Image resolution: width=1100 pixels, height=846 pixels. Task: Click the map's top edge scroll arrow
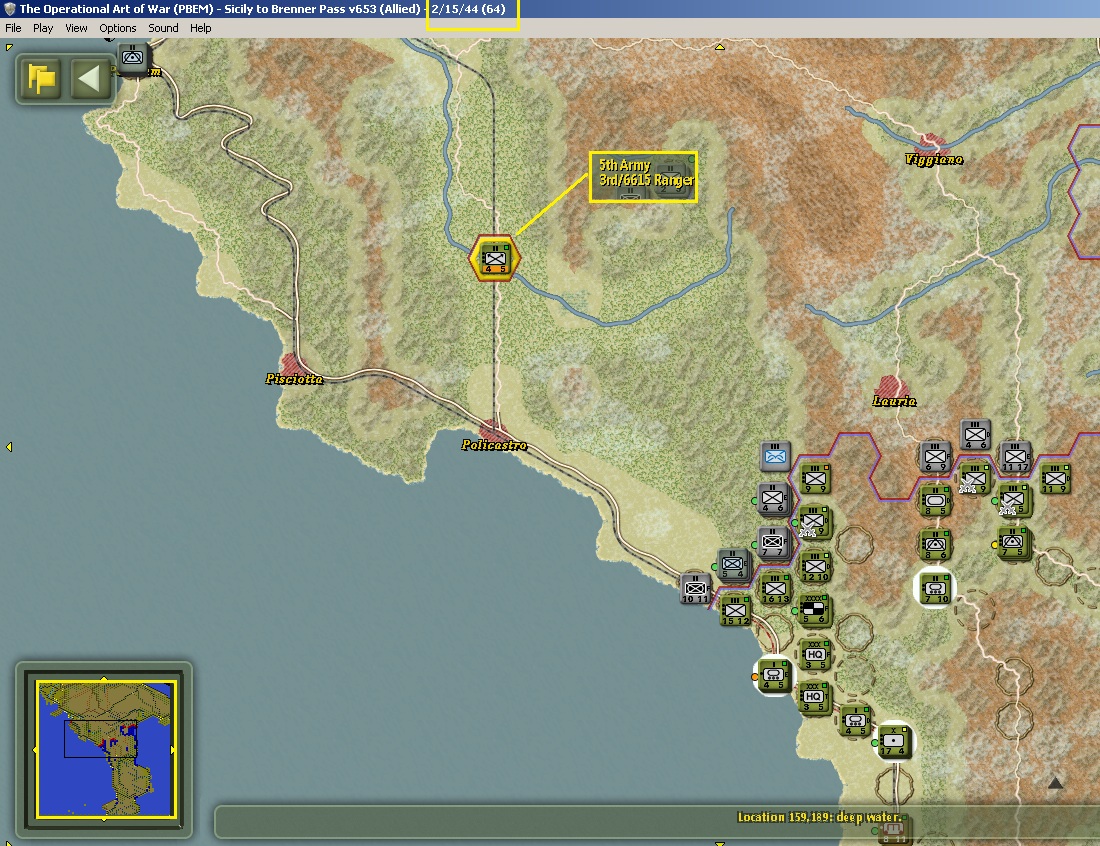(720, 47)
